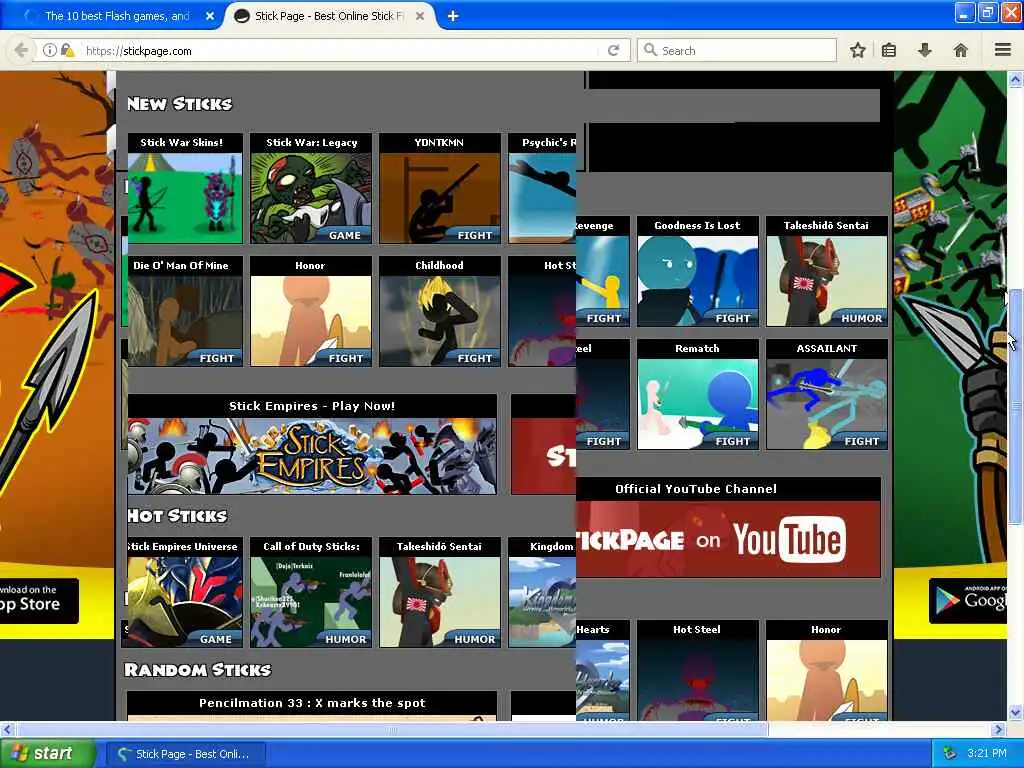Viewport: 1024px width, 768px height.
Task: Close the '10 best Flash games' tab
Action: [x=210, y=16]
